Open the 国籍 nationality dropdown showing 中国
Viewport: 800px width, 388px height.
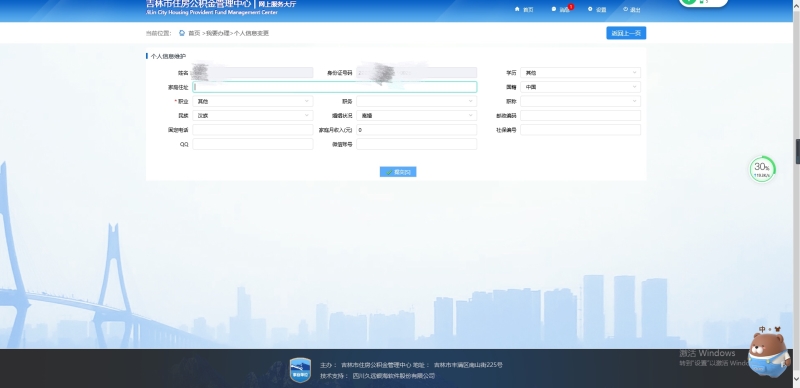click(x=580, y=87)
